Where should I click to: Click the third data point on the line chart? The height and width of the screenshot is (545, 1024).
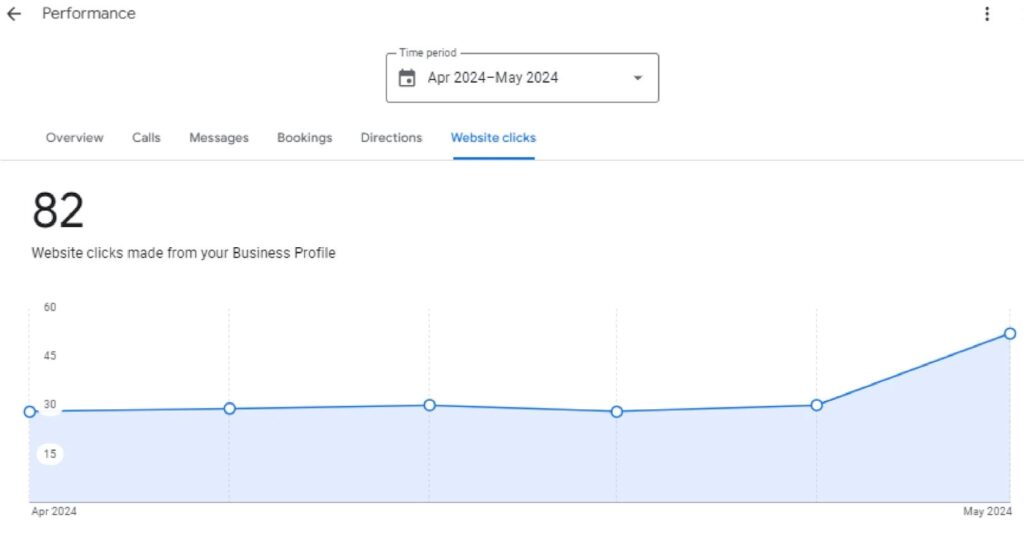(429, 405)
